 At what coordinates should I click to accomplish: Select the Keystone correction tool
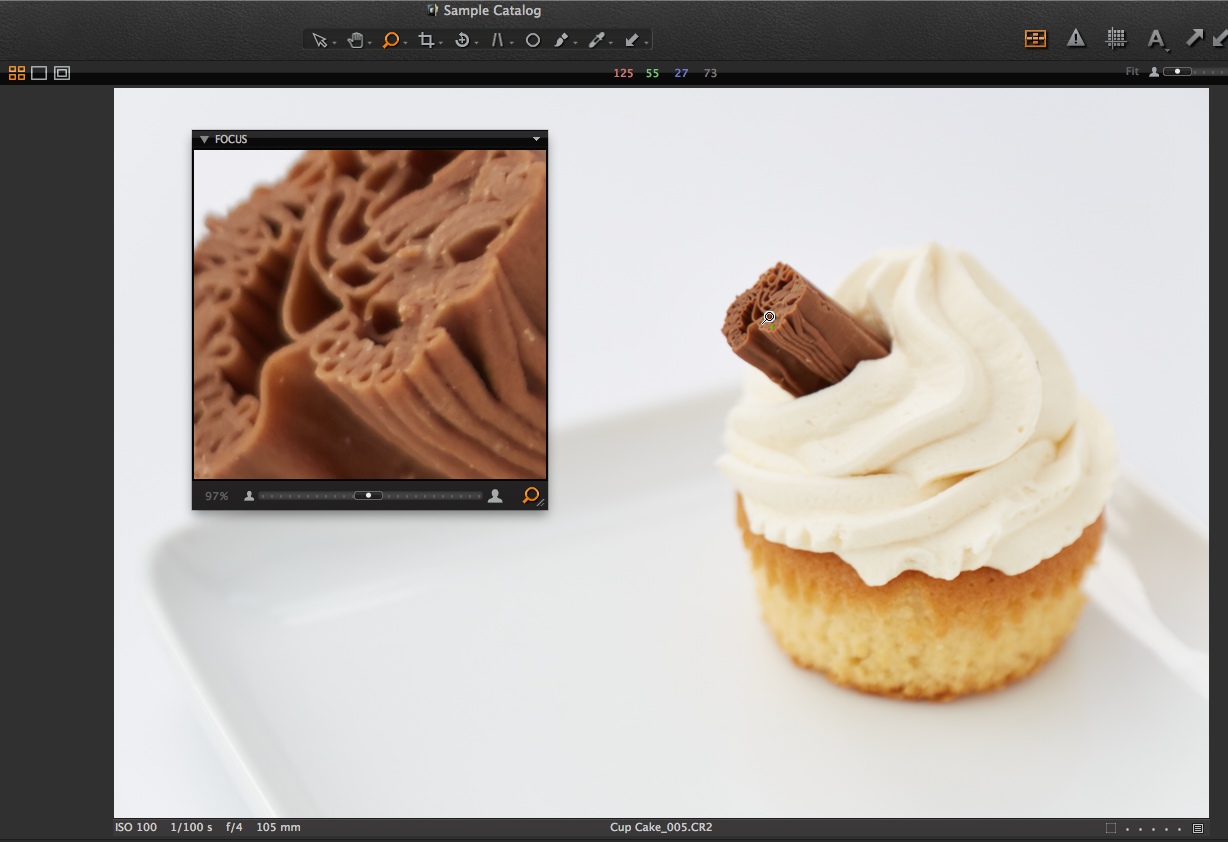click(x=497, y=40)
